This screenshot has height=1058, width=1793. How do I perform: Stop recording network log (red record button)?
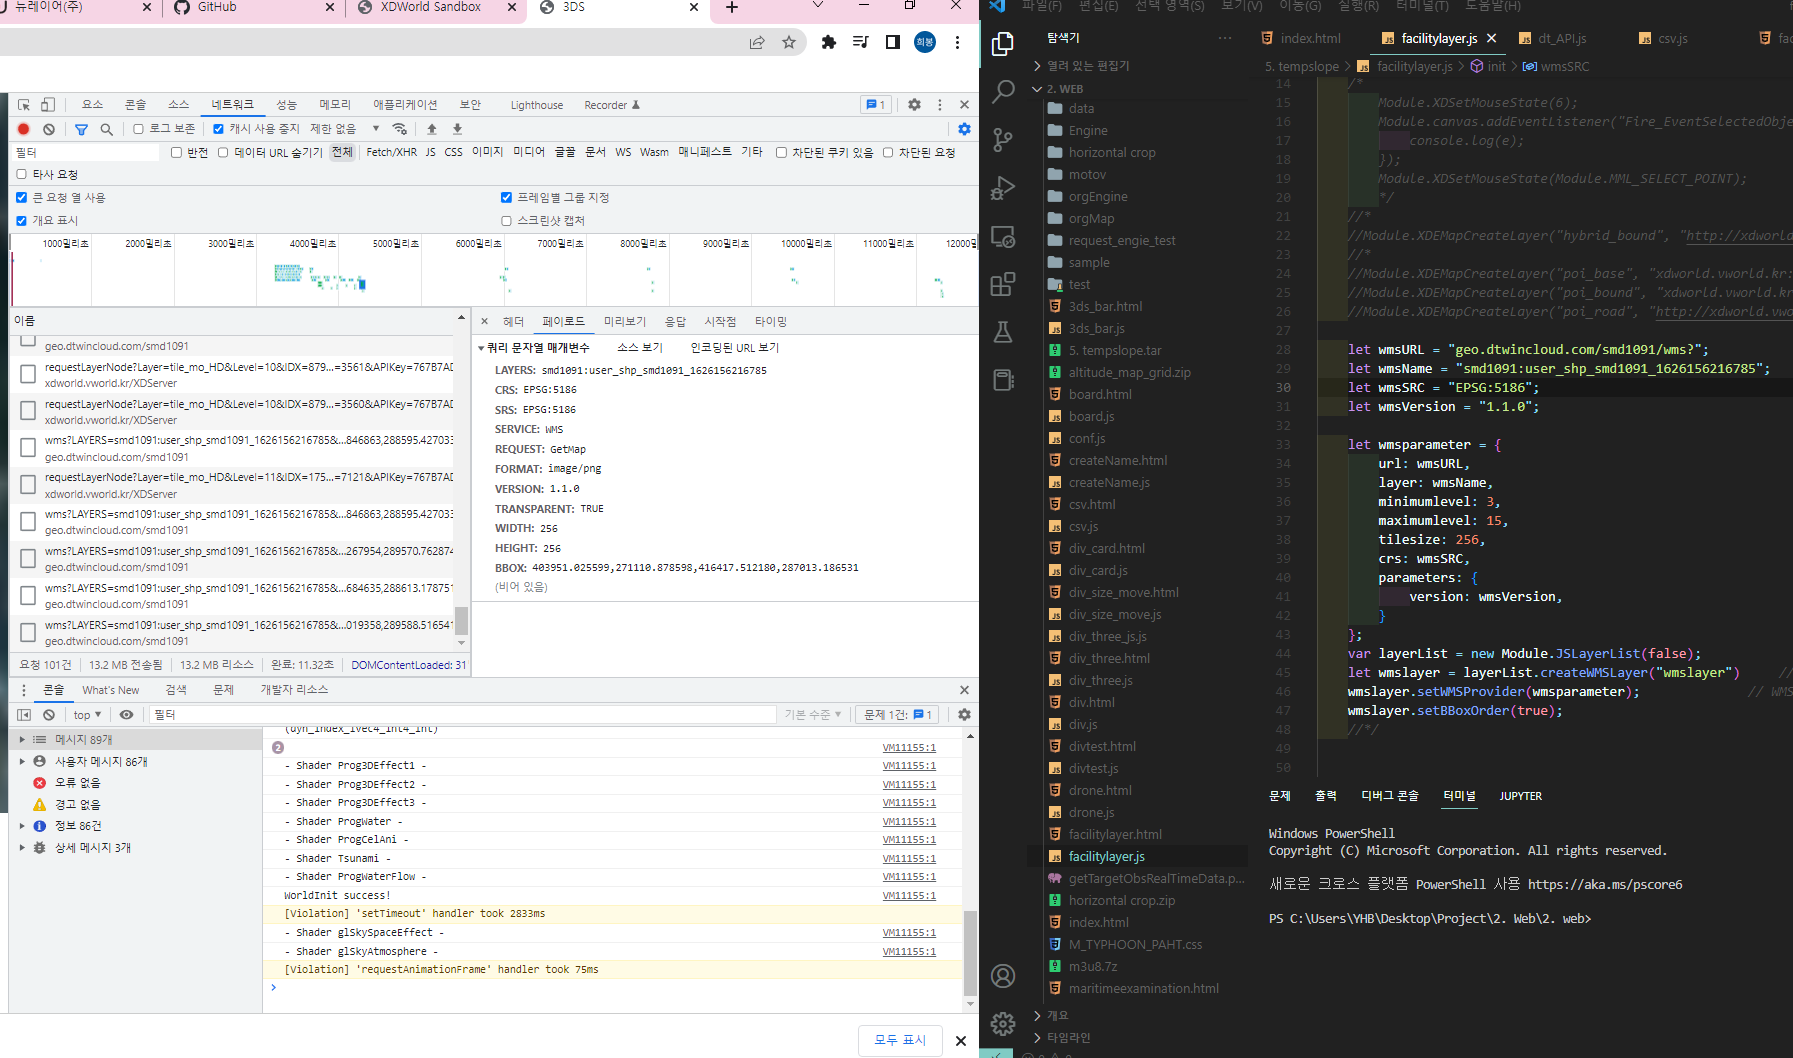(23, 128)
